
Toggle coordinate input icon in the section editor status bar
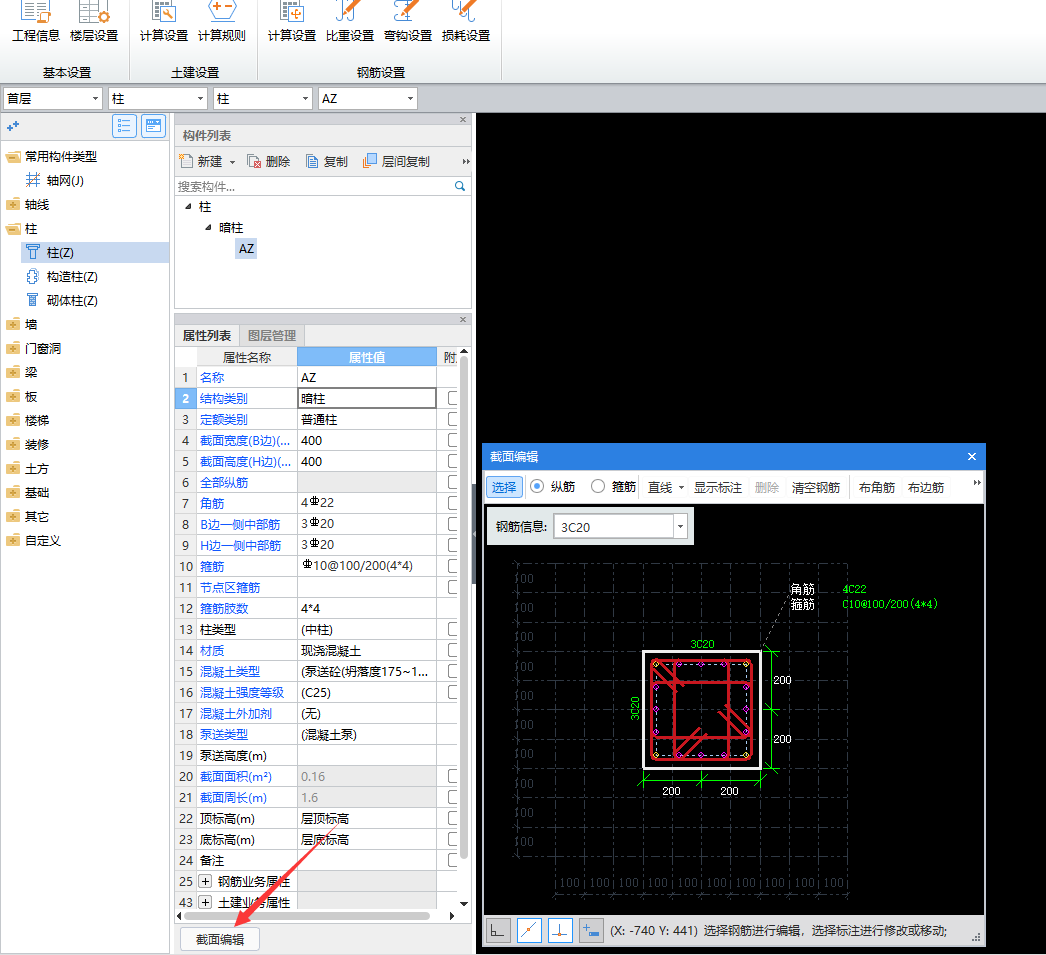(x=591, y=930)
